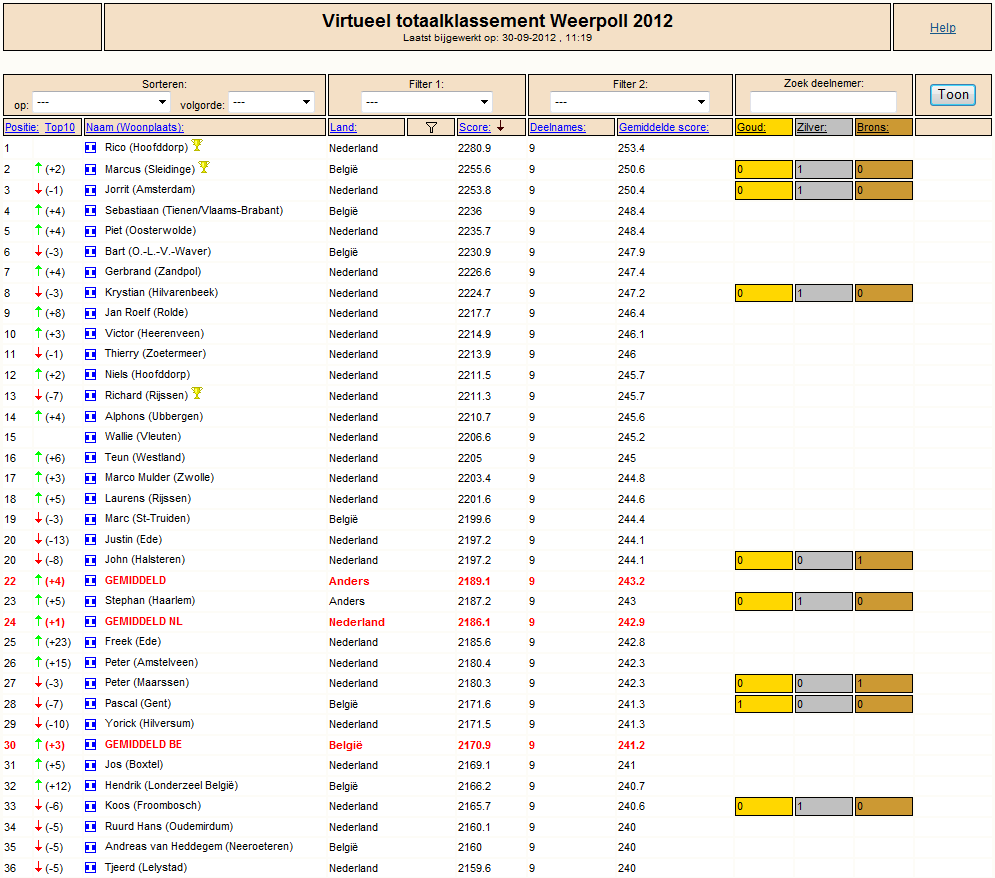The width and height of the screenshot is (995, 878).
Task: Click average score 253.4 in first row
Action: [631, 148]
